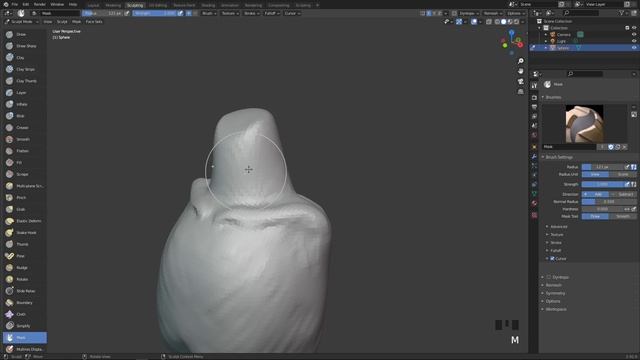Click the pan hand viewport icon

520,71
